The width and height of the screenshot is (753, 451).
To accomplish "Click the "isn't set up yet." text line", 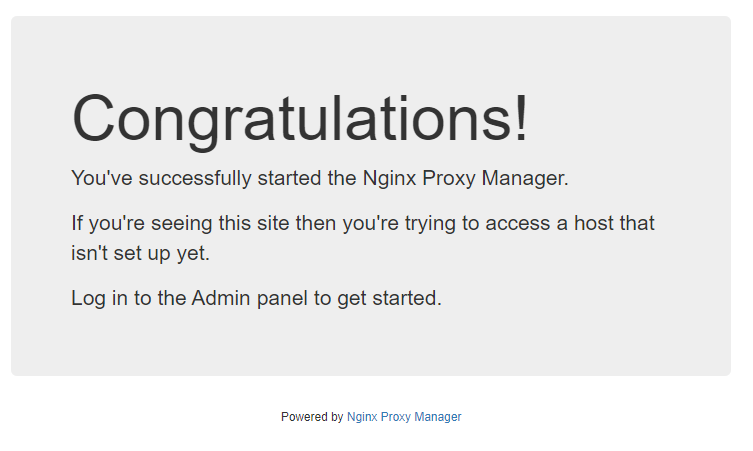I will click(141, 254).
